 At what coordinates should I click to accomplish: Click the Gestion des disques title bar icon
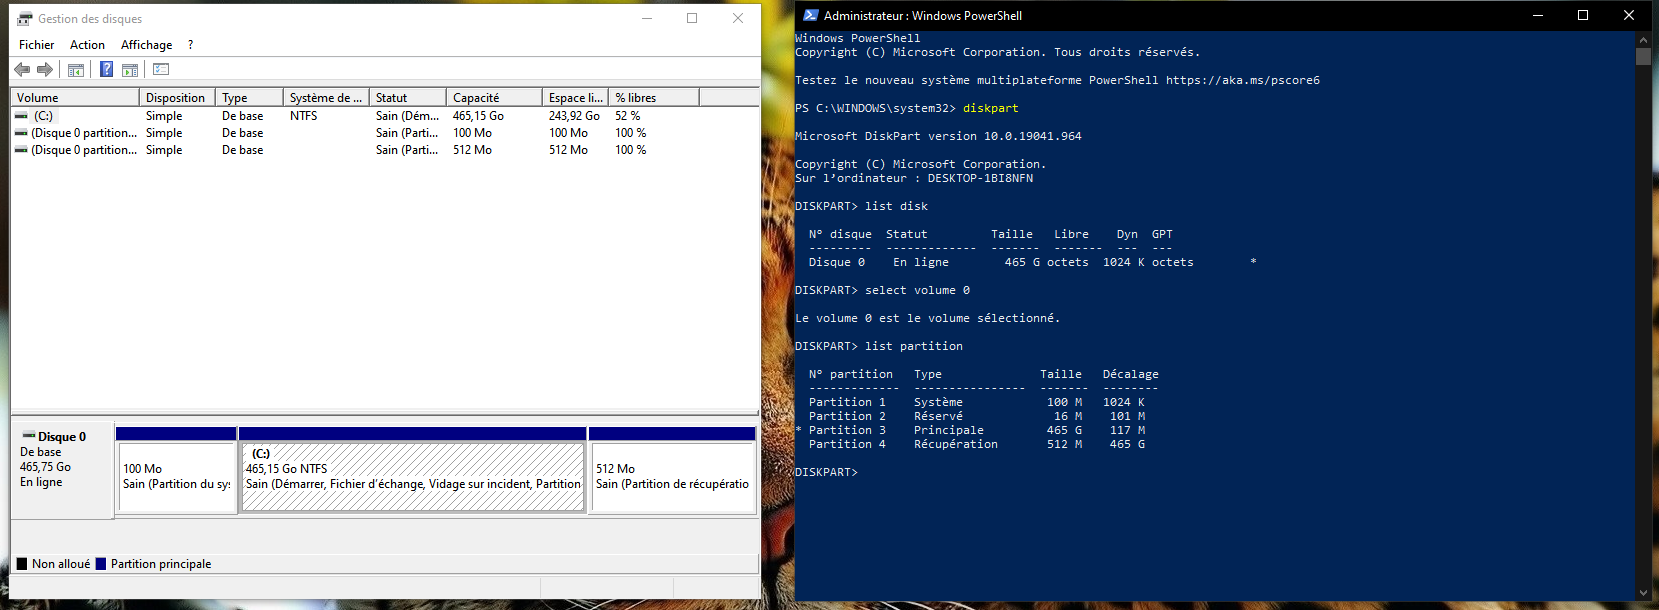24,18
